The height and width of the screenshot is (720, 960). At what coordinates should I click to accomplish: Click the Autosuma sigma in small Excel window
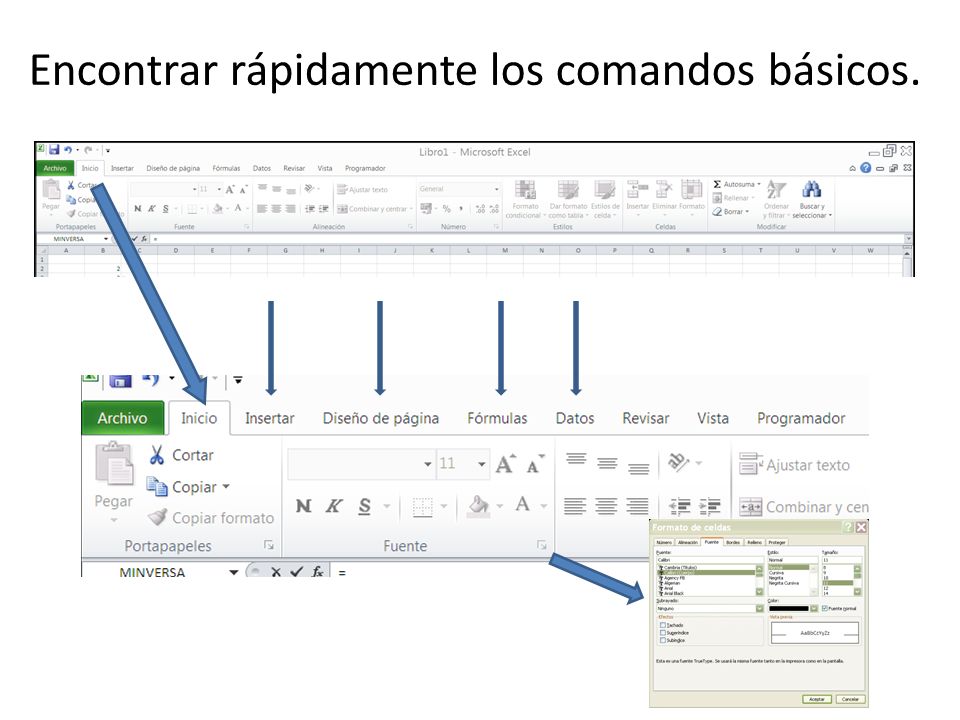[717, 184]
